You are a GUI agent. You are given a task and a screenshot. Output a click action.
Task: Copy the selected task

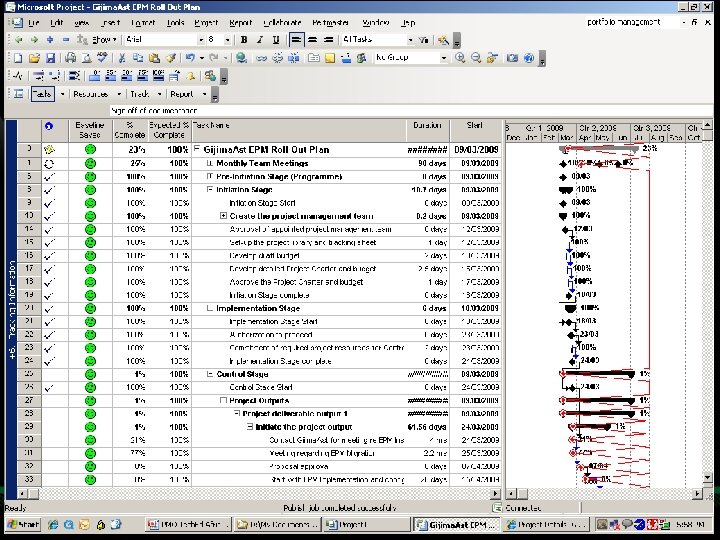[x=138, y=58]
